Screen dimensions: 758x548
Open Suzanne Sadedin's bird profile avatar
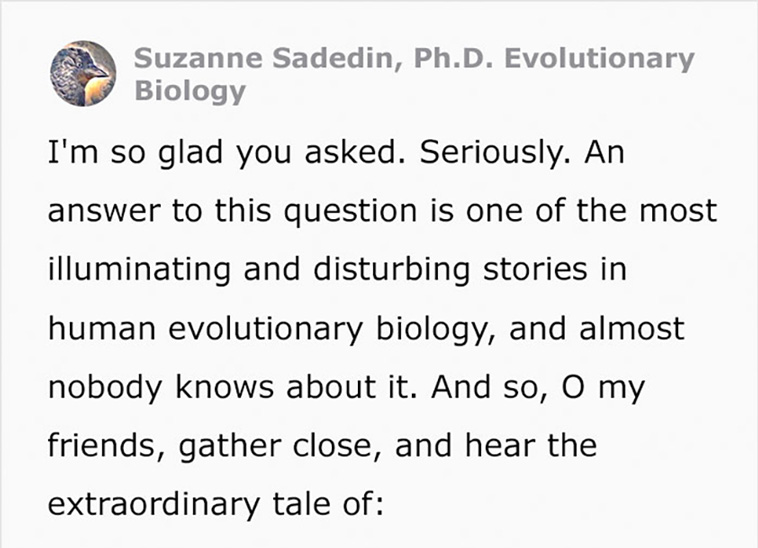click(x=83, y=73)
